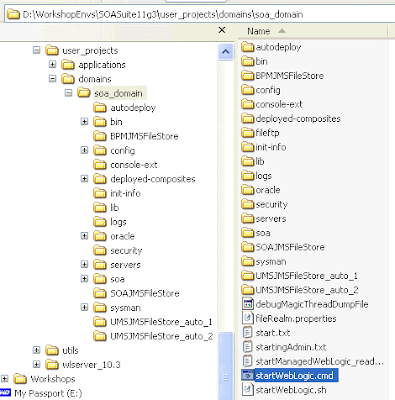Click the BPMJMSFileStore folder icon in file list

[248, 76]
